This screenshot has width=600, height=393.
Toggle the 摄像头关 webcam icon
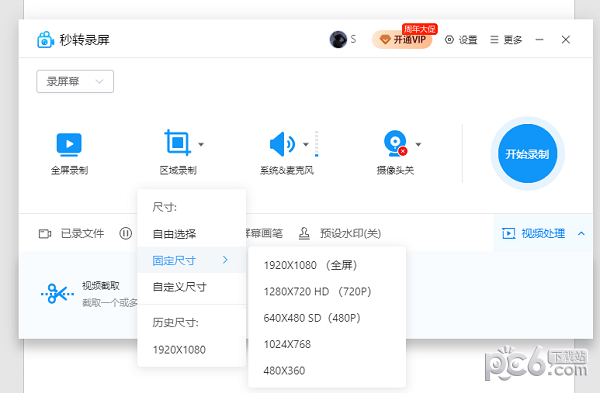[x=396, y=144]
